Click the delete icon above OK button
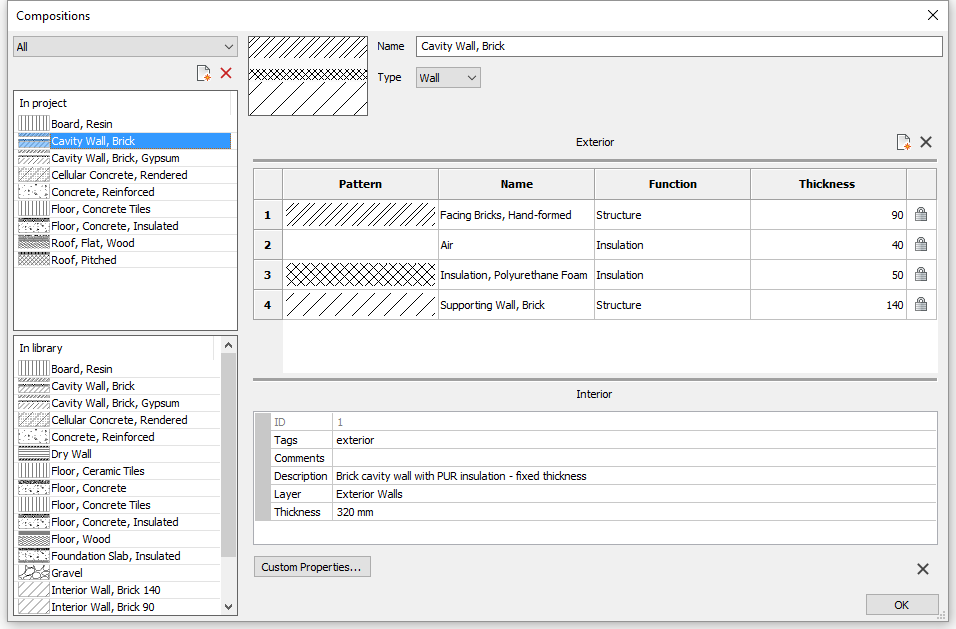Screen dimensions: 956x629 coord(923,569)
